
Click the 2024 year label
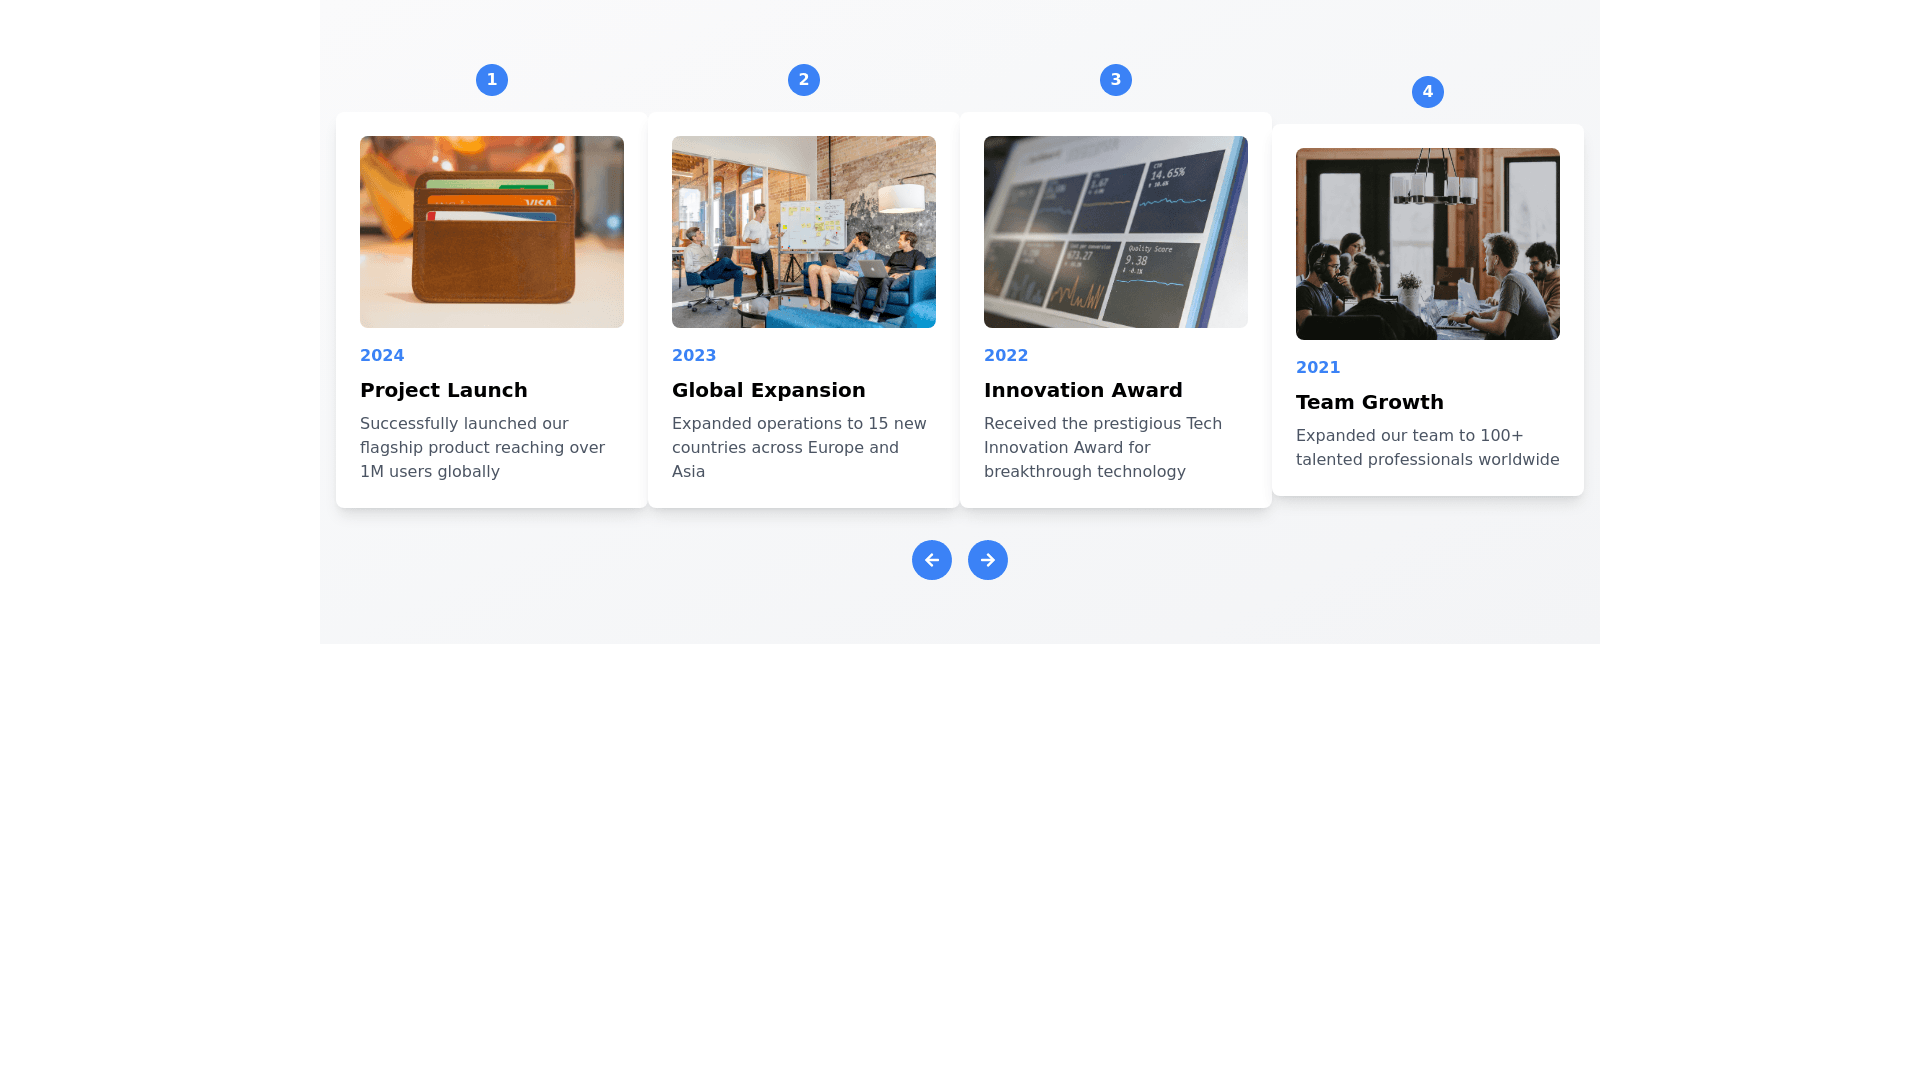(x=382, y=355)
